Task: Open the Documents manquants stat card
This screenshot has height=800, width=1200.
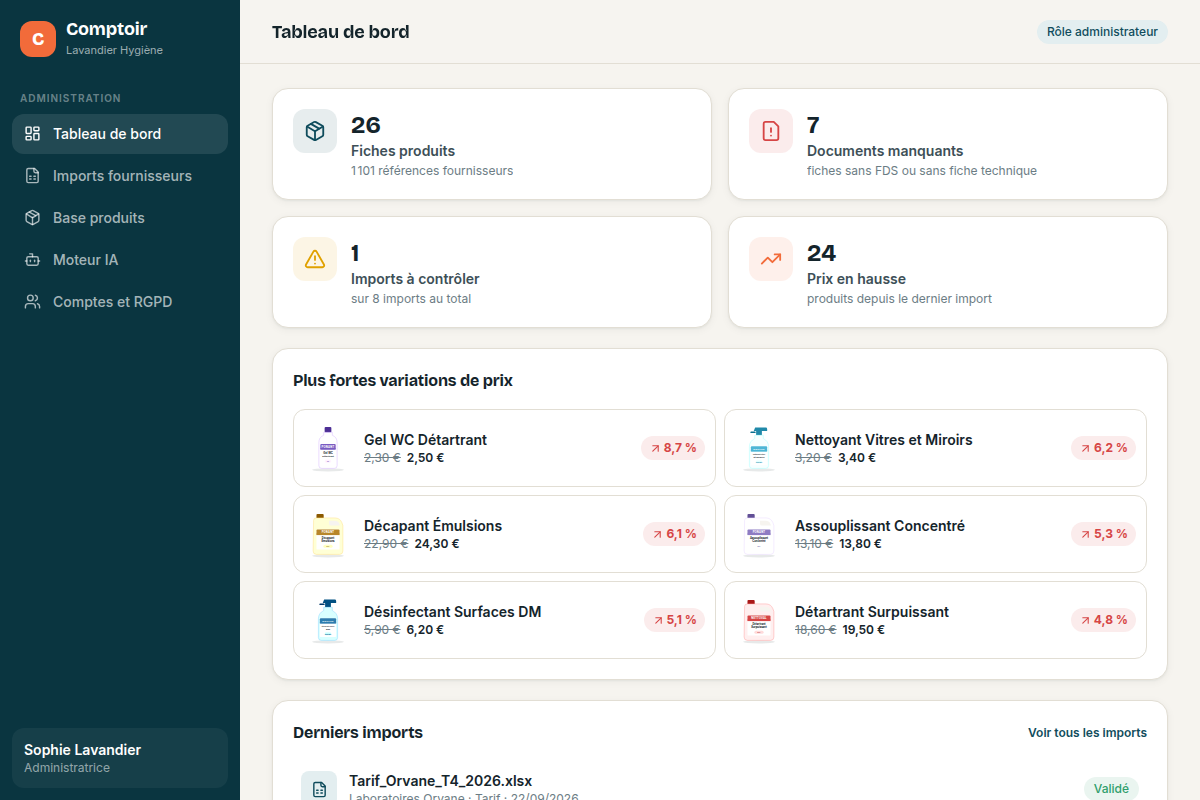Action: (x=948, y=144)
